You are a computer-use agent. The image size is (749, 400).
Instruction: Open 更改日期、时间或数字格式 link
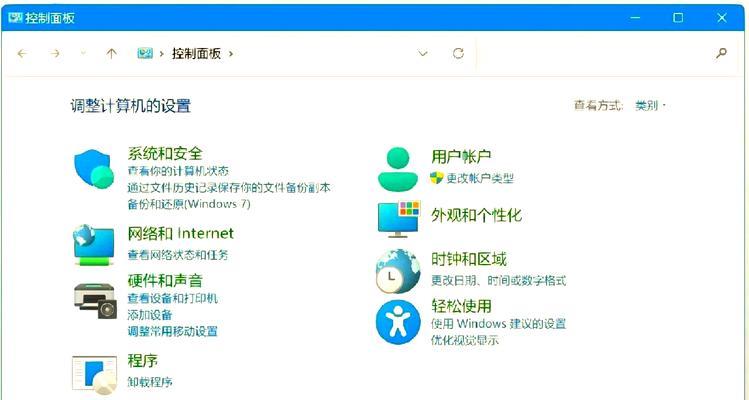pos(498,280)
